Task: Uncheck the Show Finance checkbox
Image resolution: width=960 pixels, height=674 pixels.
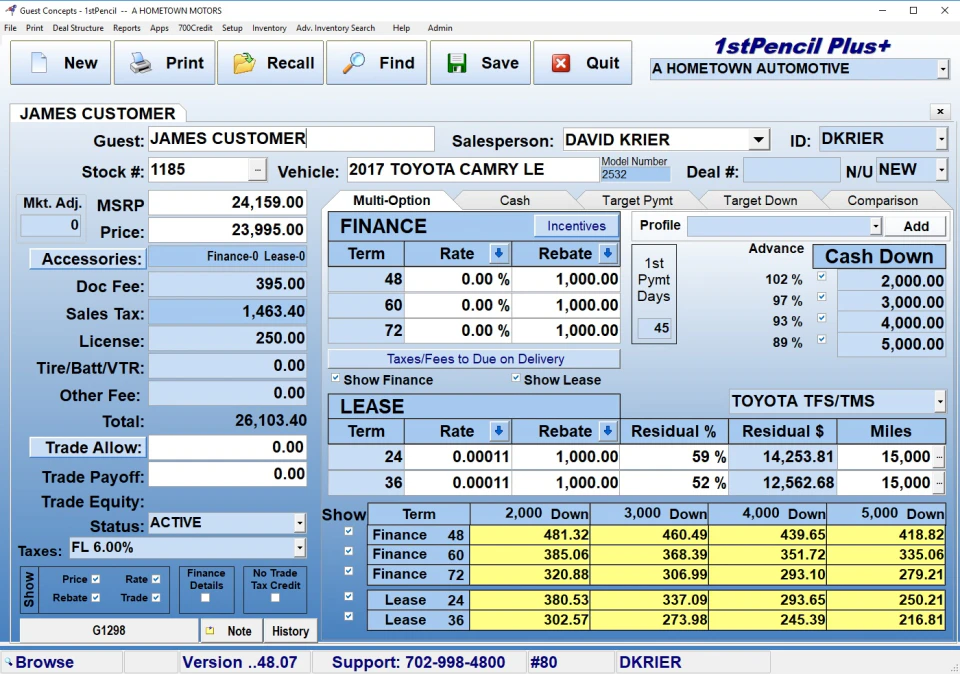Action: pos(336,379)
